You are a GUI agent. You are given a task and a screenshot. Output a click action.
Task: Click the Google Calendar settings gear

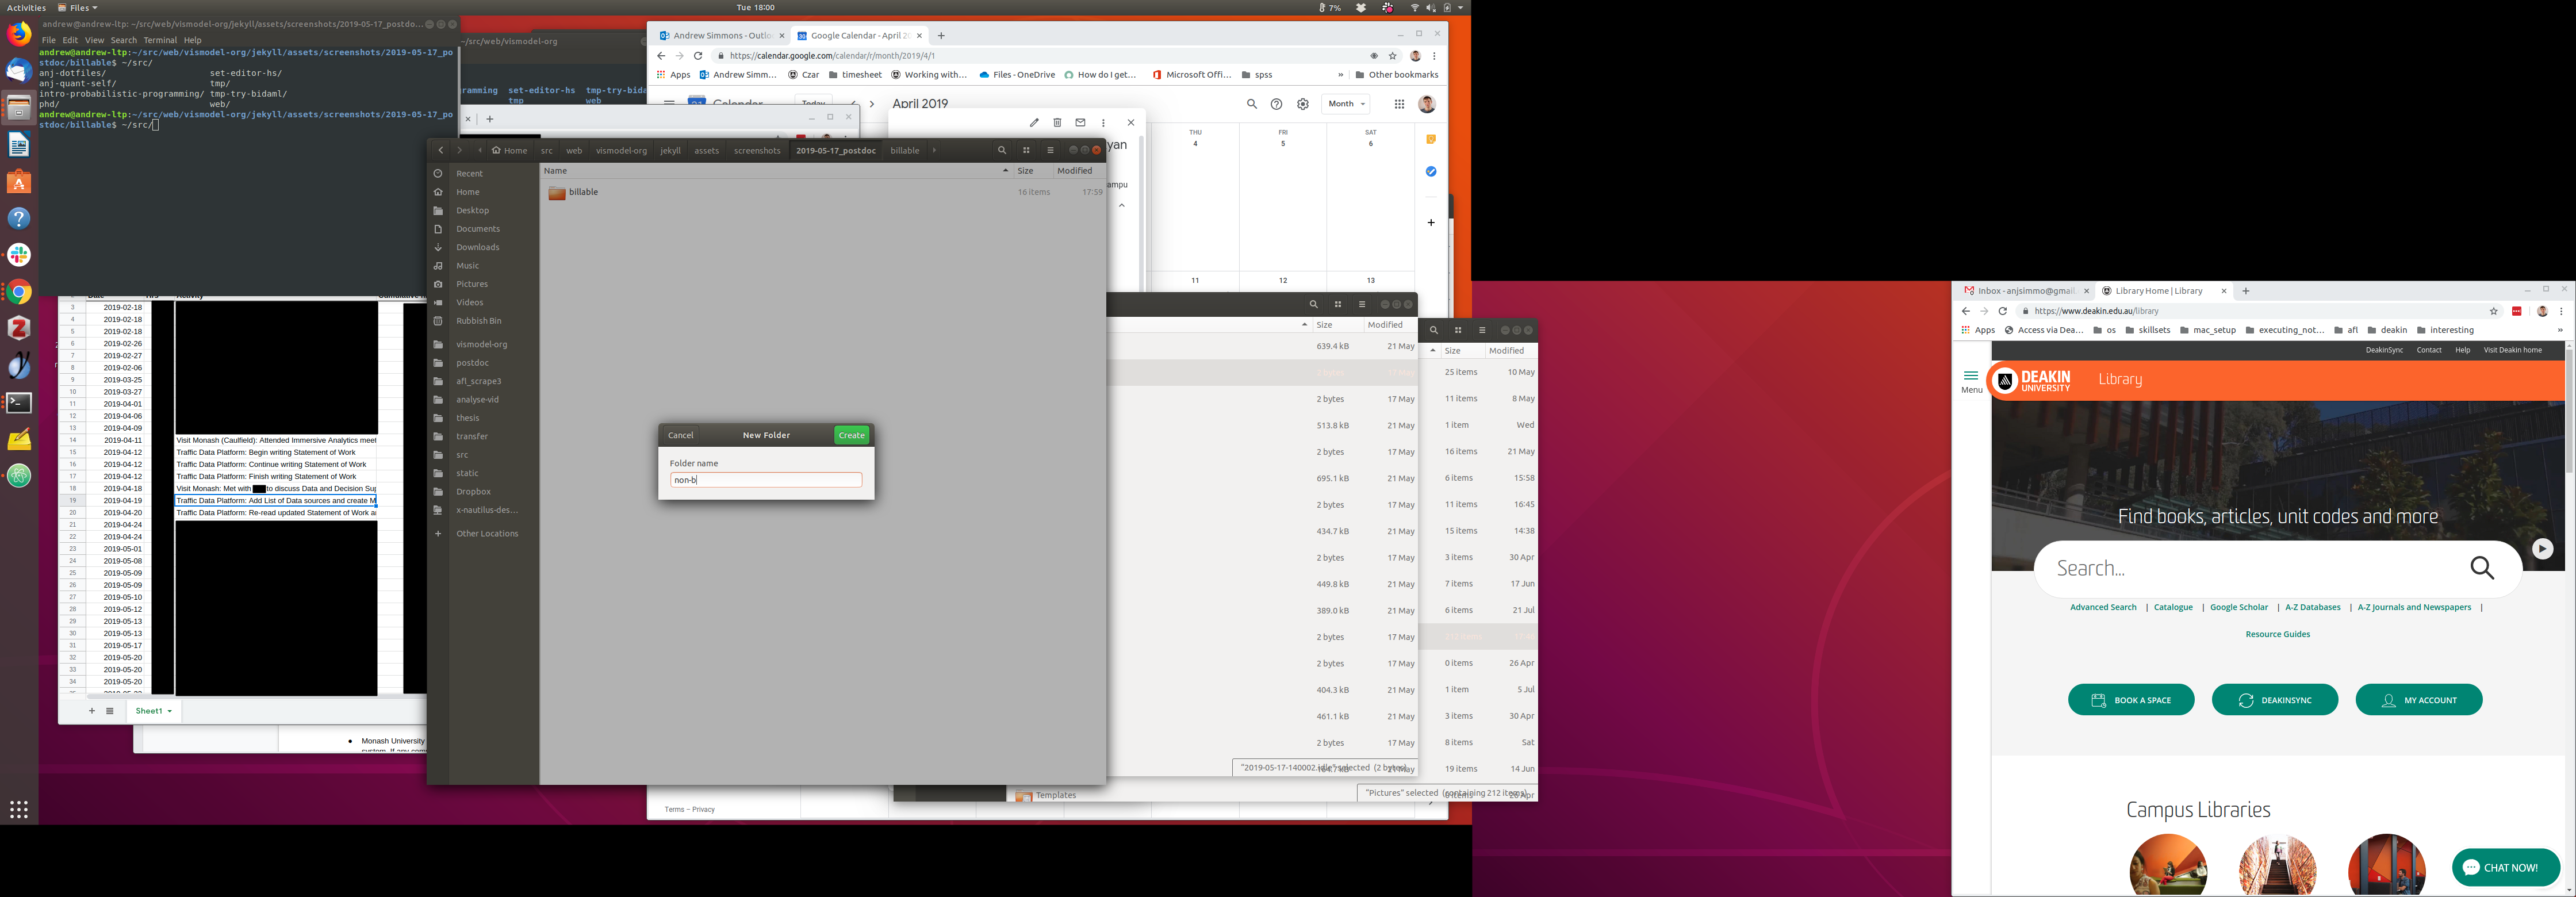1302,104
